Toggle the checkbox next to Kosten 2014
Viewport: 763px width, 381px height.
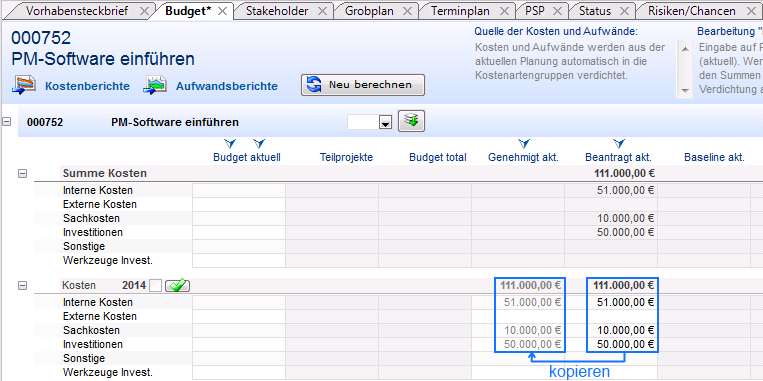(x=155, y=286)
